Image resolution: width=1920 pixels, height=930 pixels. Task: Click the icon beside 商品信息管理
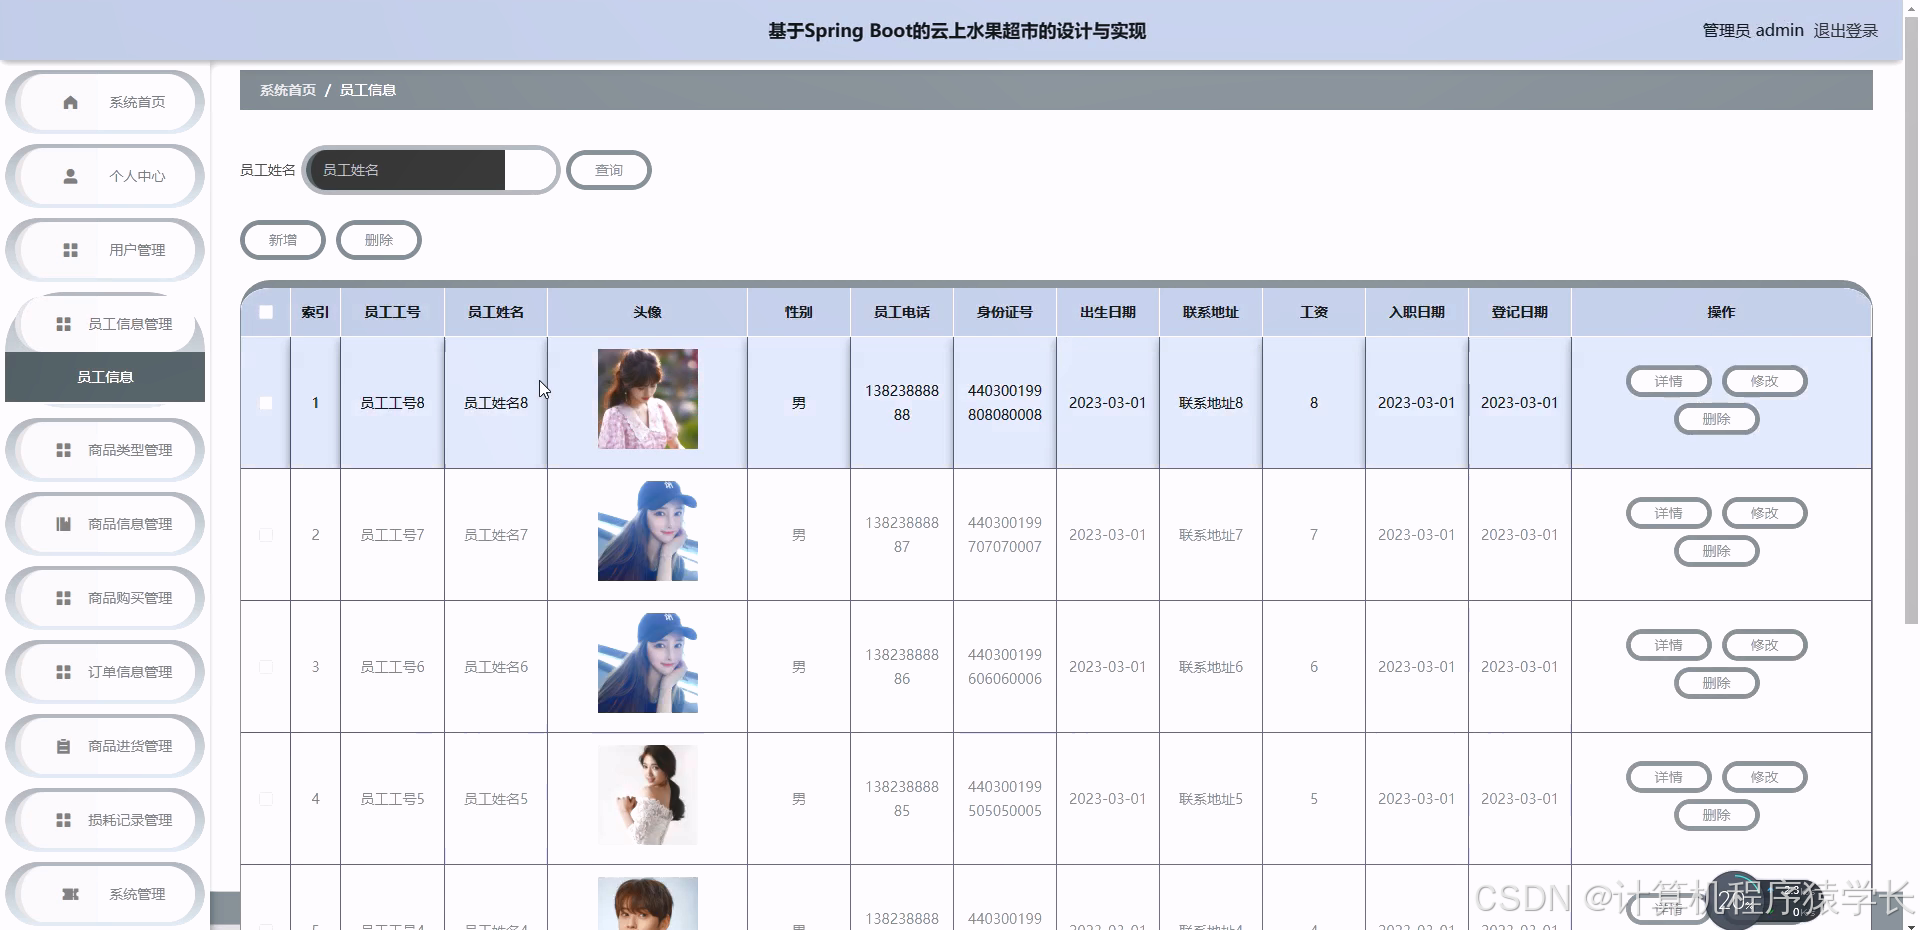(x=63, y=524)
